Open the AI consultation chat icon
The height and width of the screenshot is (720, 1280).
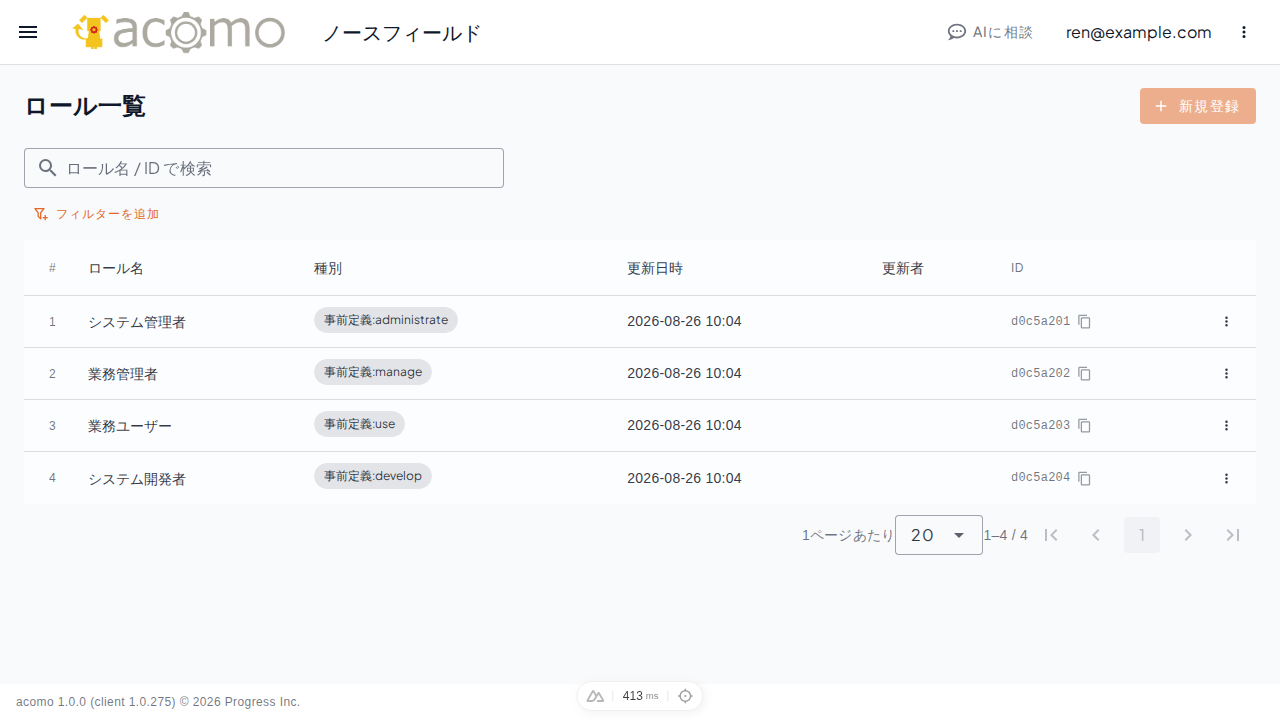(957, 32)
